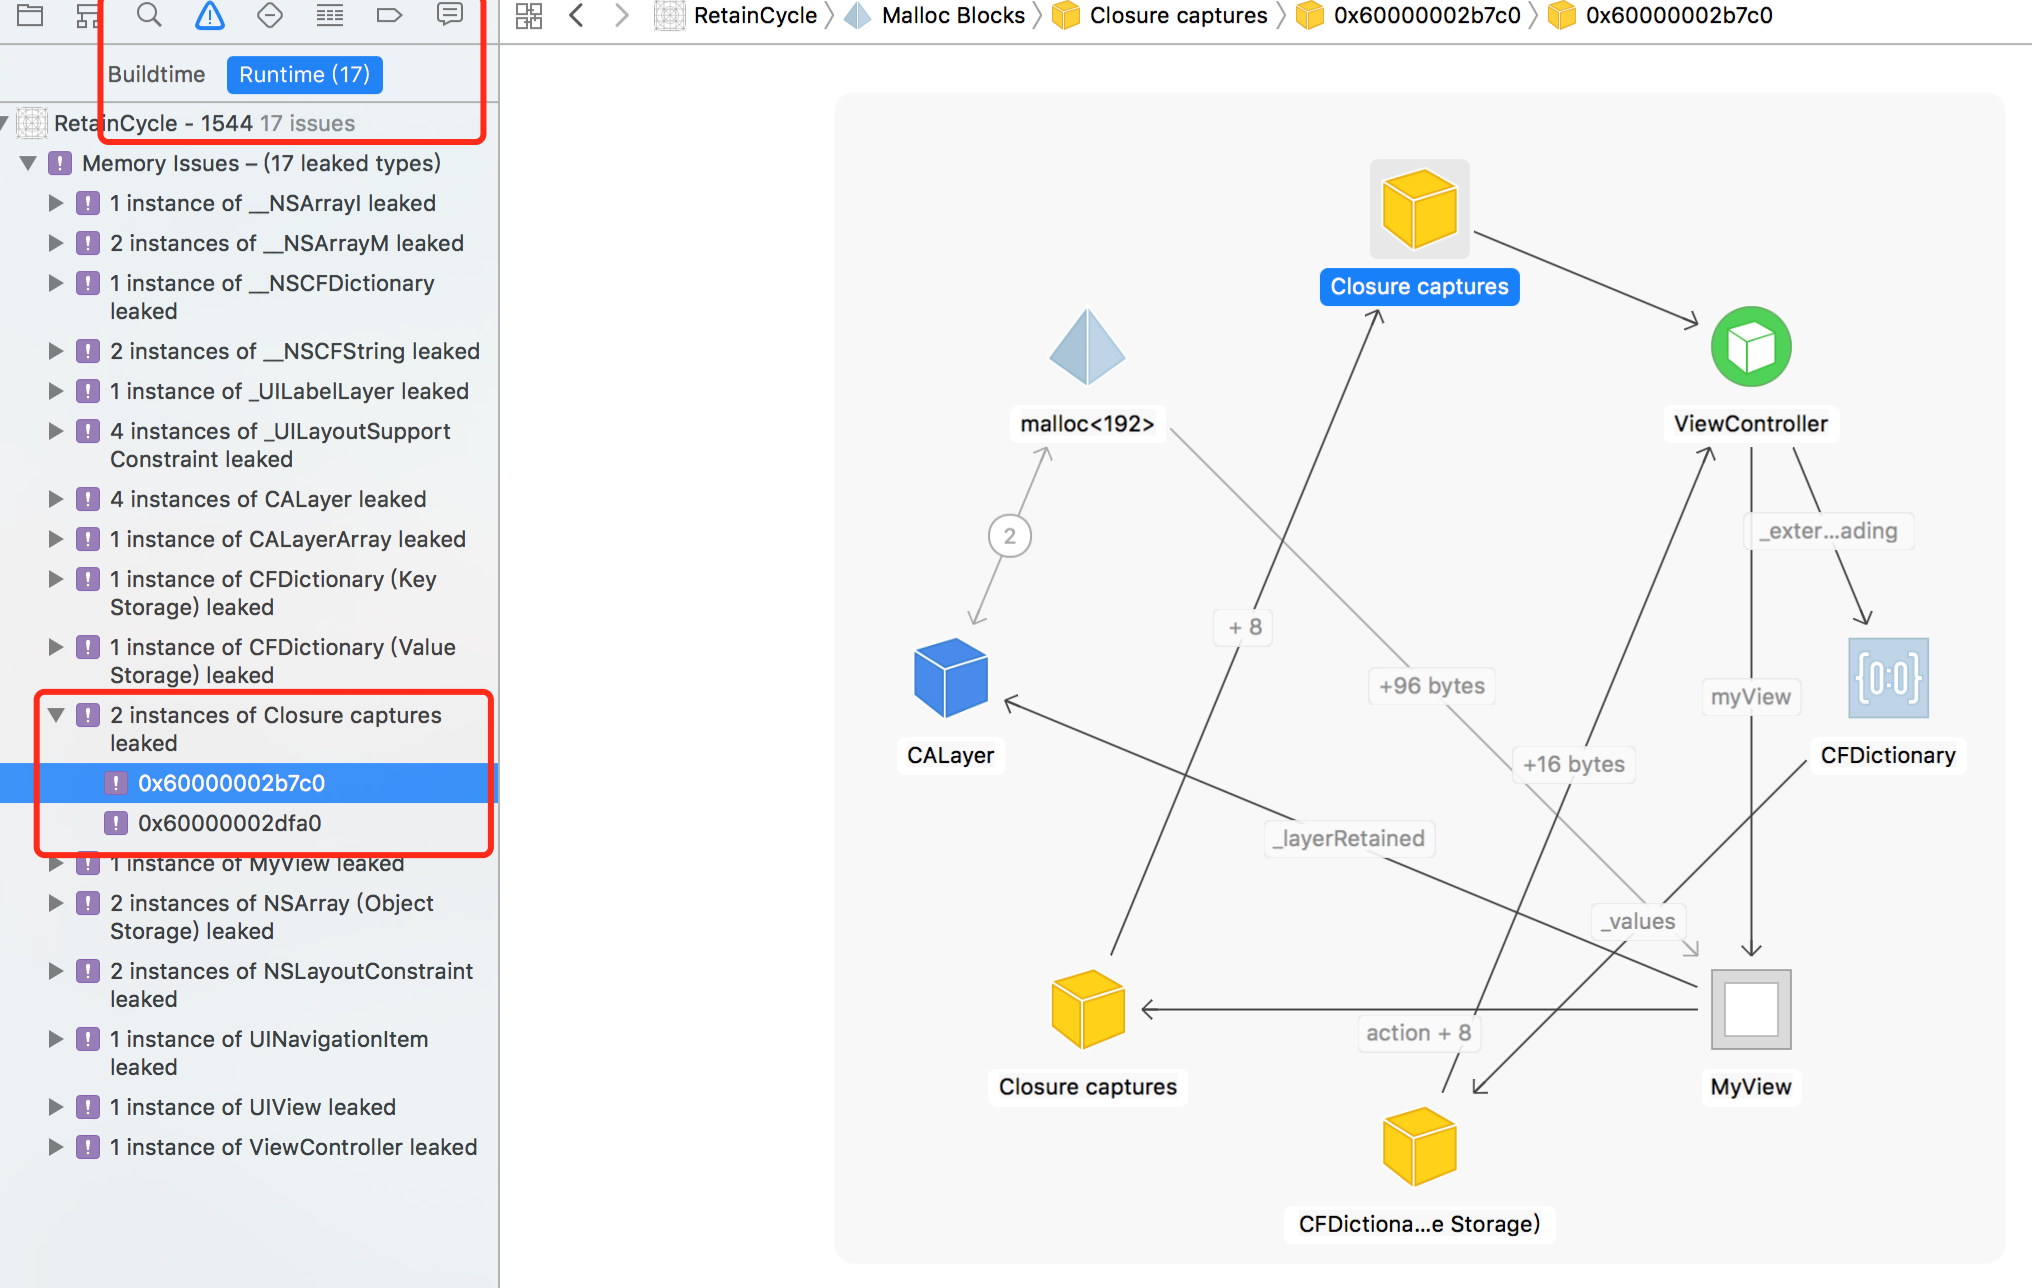The height and width of the screenshot is (1288, 2032).
Task: Click the MyView node in the graph
Action: pos(1750,1009)
